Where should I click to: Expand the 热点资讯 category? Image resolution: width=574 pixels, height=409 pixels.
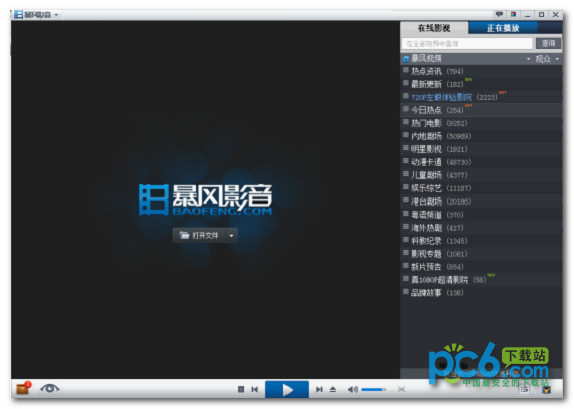(x=406, y=70)
